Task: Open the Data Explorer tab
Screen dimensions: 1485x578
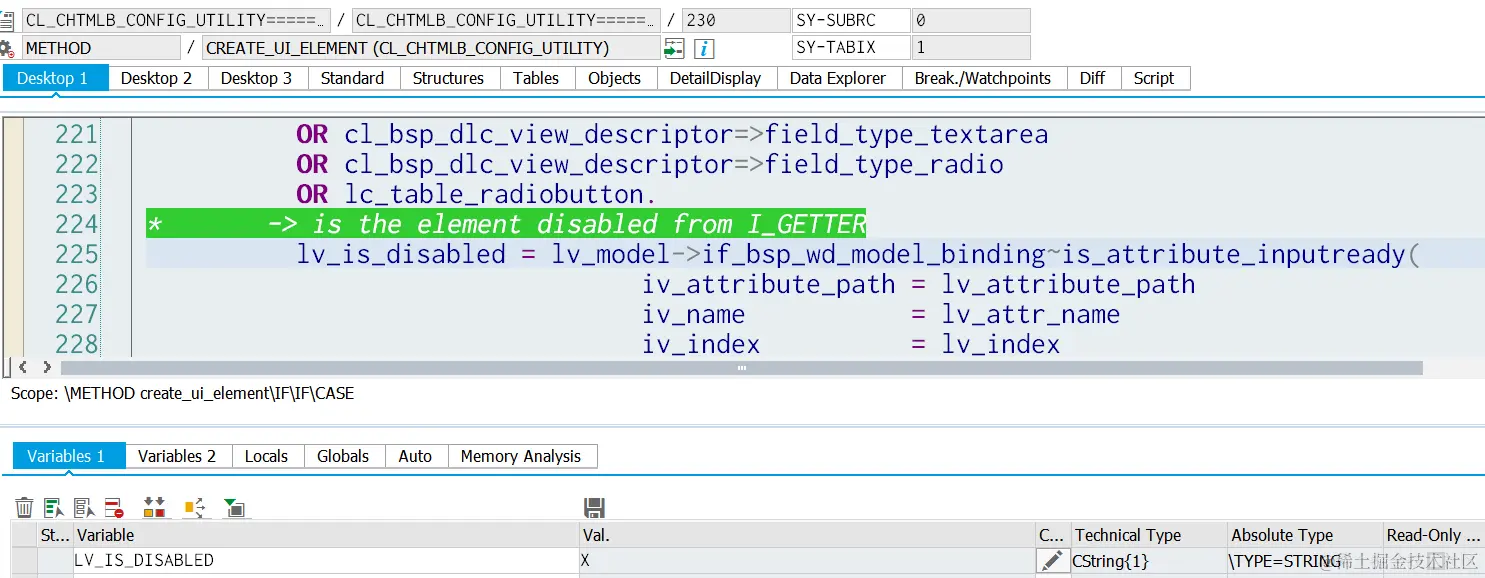Action: point(838,78)
